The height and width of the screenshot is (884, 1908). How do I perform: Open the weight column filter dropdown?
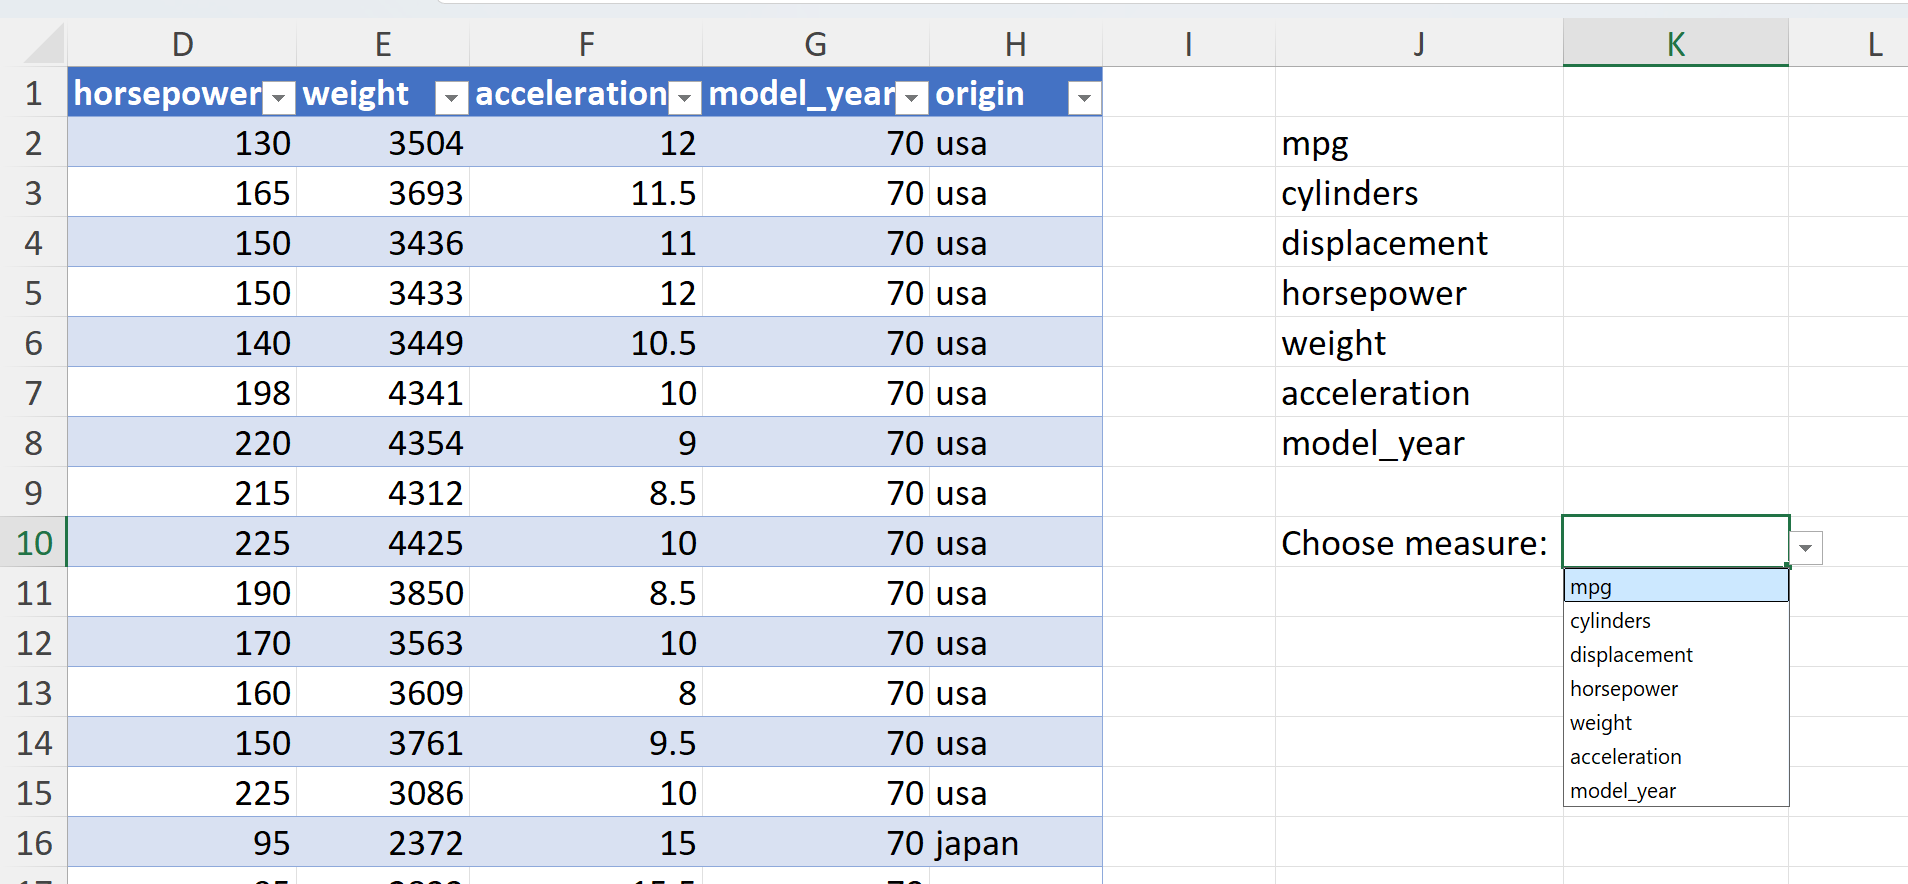452,97
